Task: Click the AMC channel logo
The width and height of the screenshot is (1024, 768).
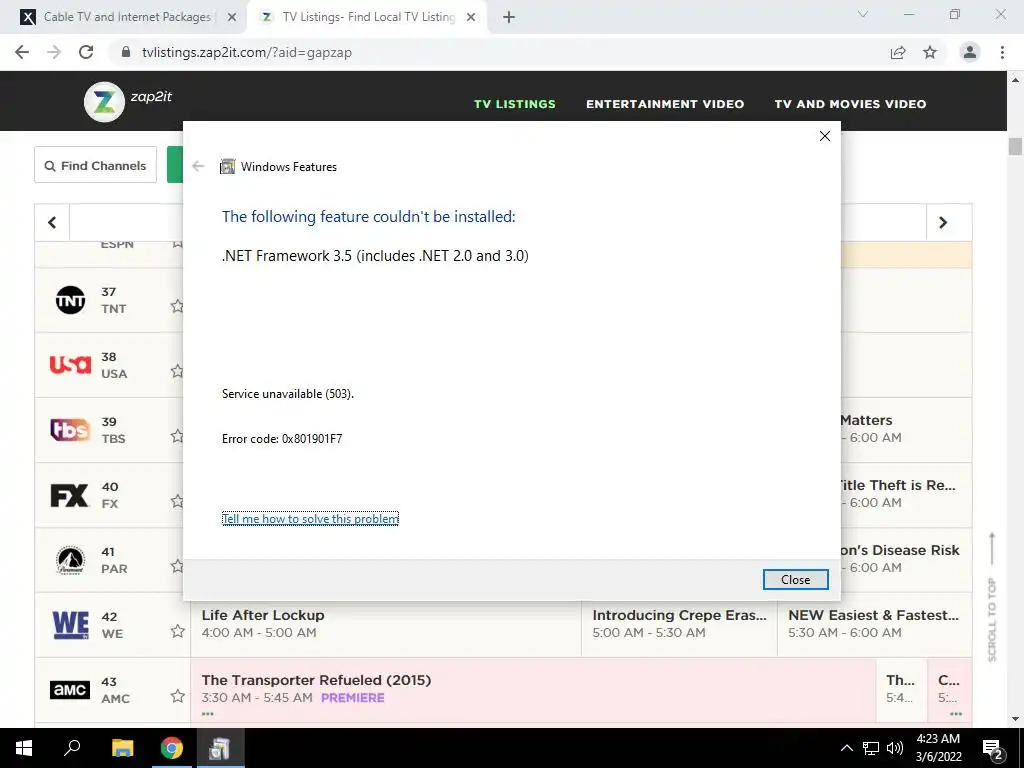Action: click(x=70, y=690)
